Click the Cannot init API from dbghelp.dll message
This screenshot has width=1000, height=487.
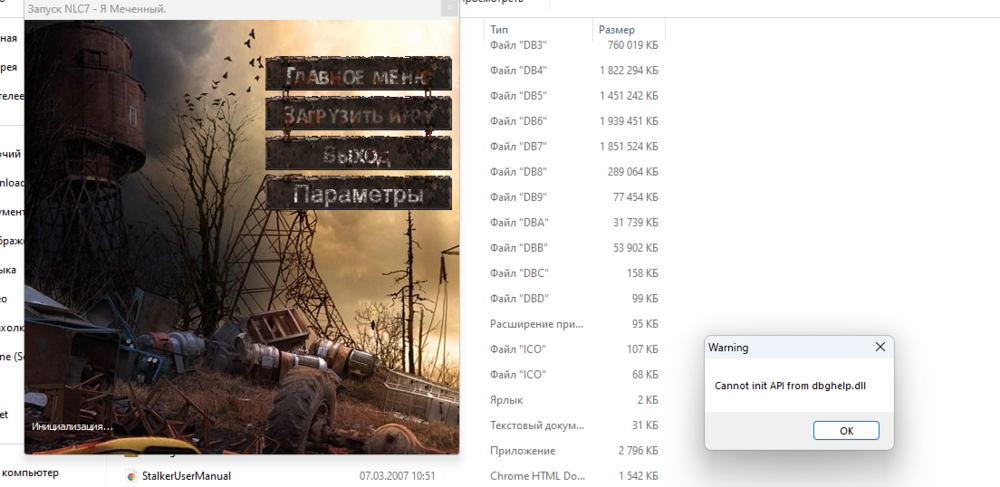790,386
